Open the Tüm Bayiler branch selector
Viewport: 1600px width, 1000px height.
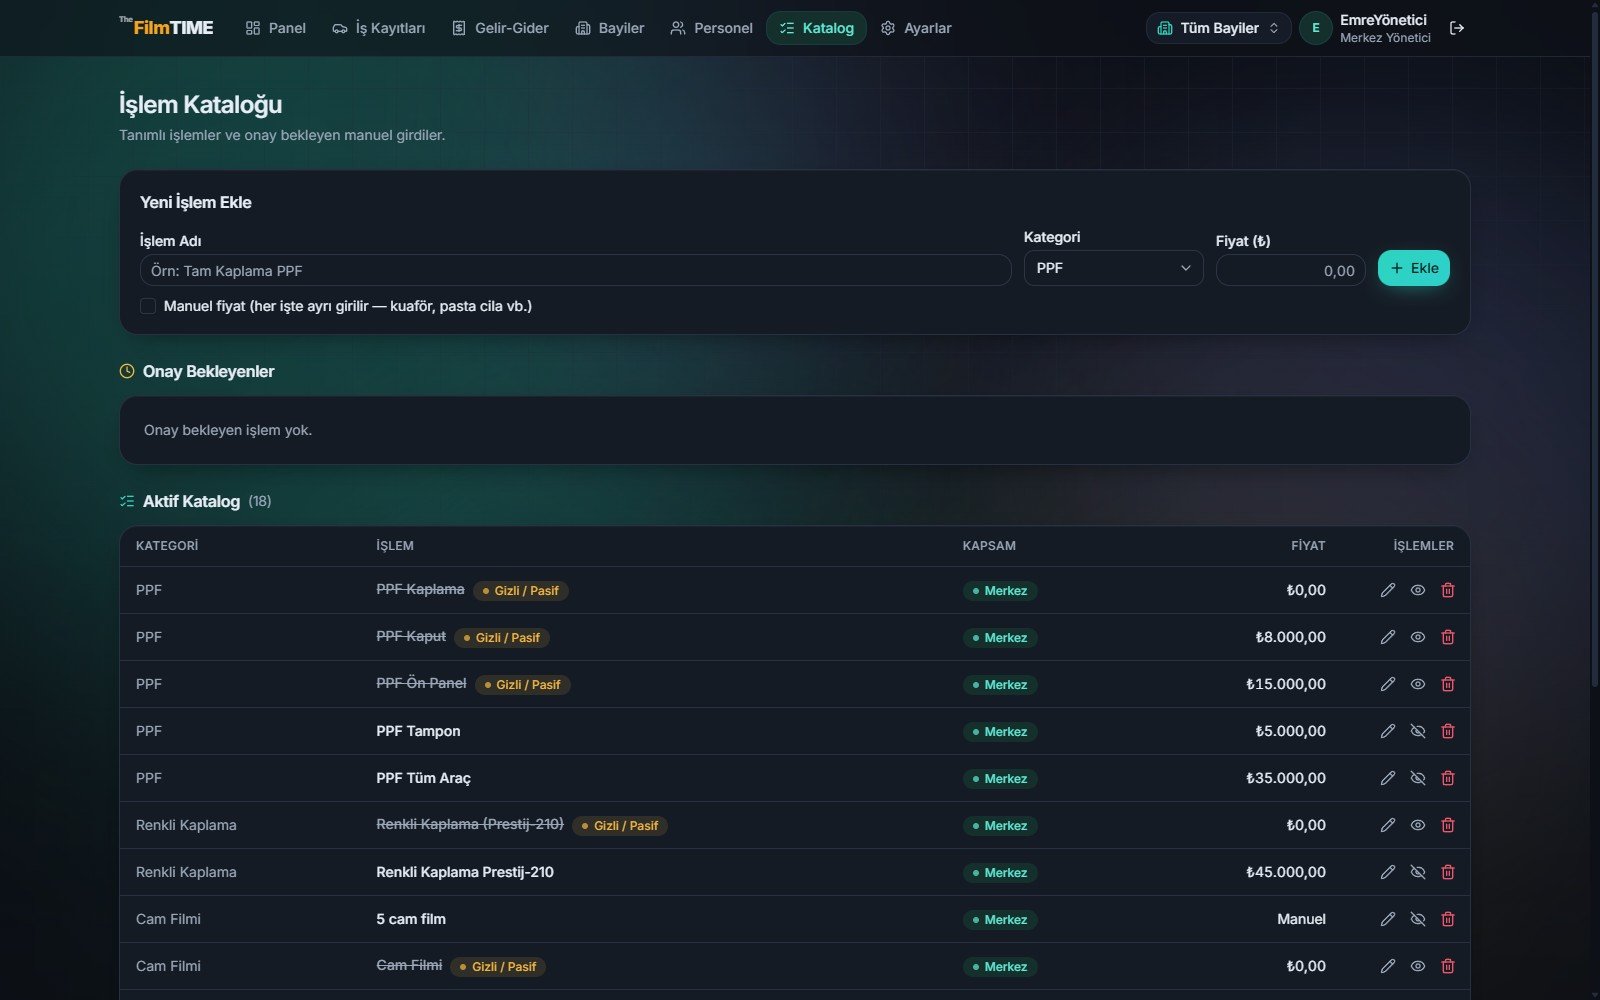click(1218, 28)
